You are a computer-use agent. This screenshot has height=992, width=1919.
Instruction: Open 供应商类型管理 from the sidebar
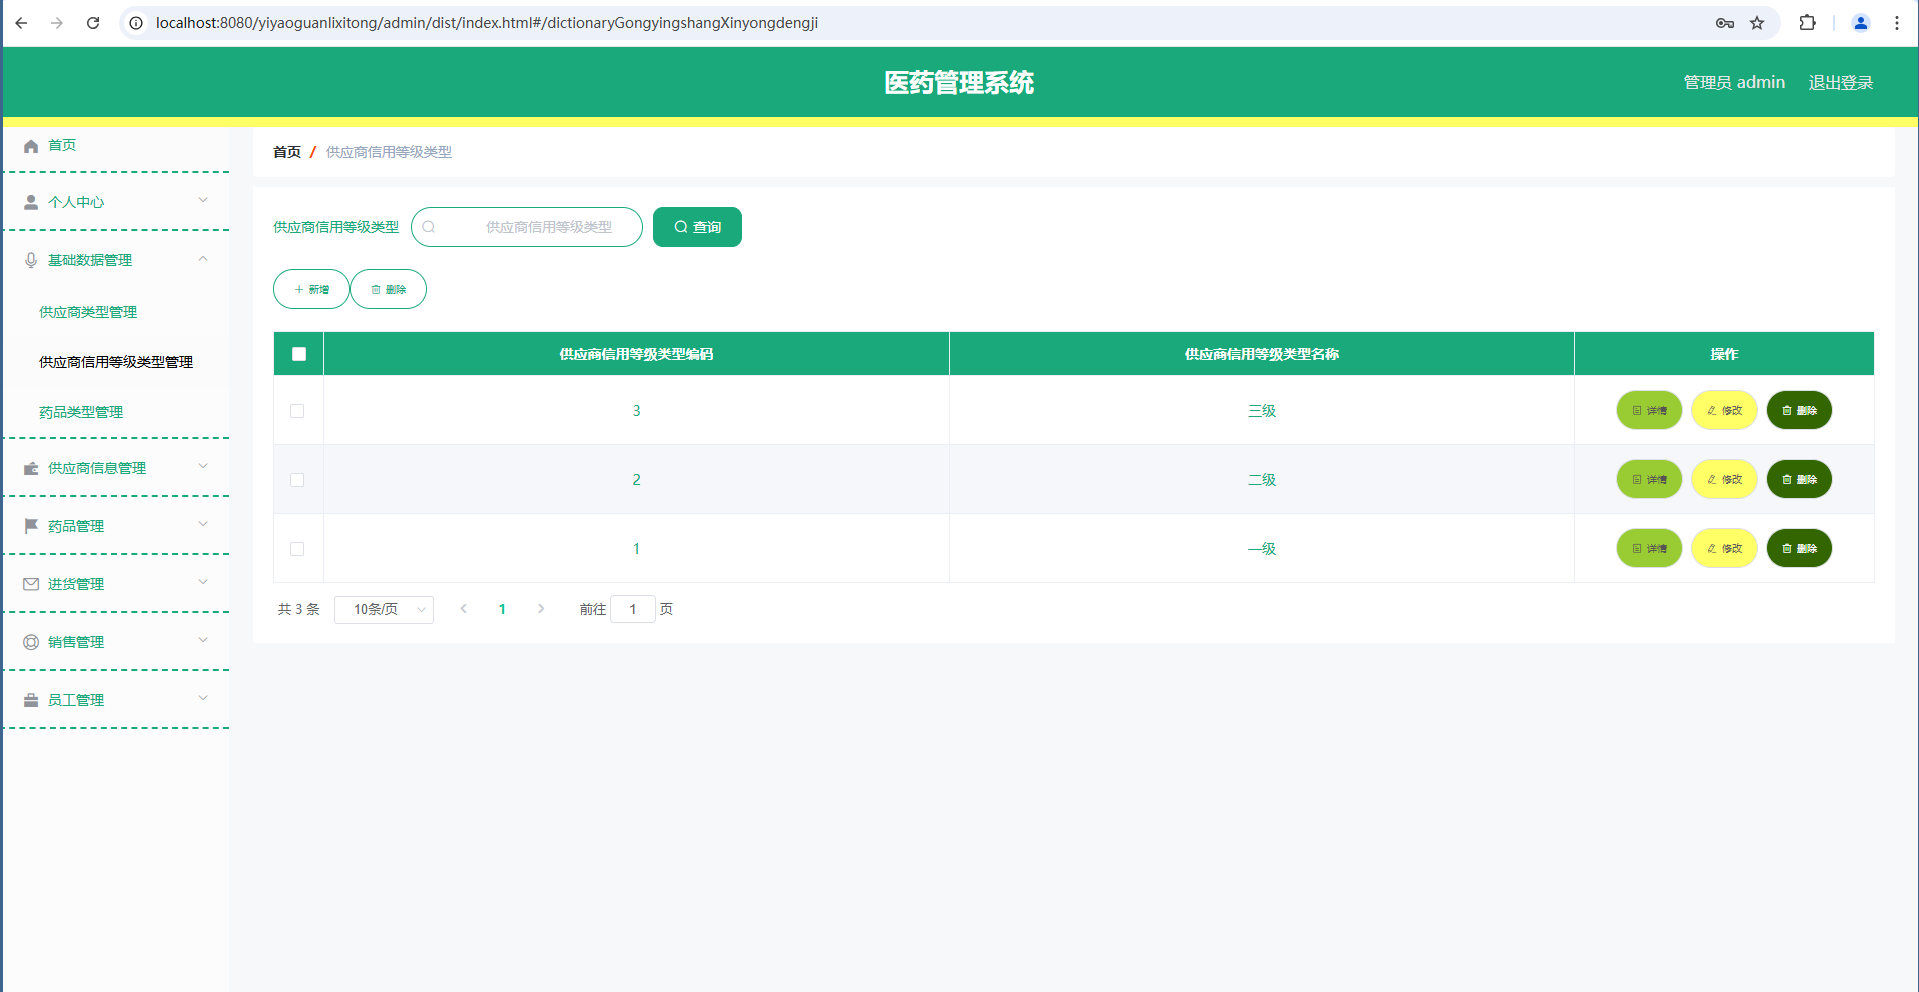point(87,311)
